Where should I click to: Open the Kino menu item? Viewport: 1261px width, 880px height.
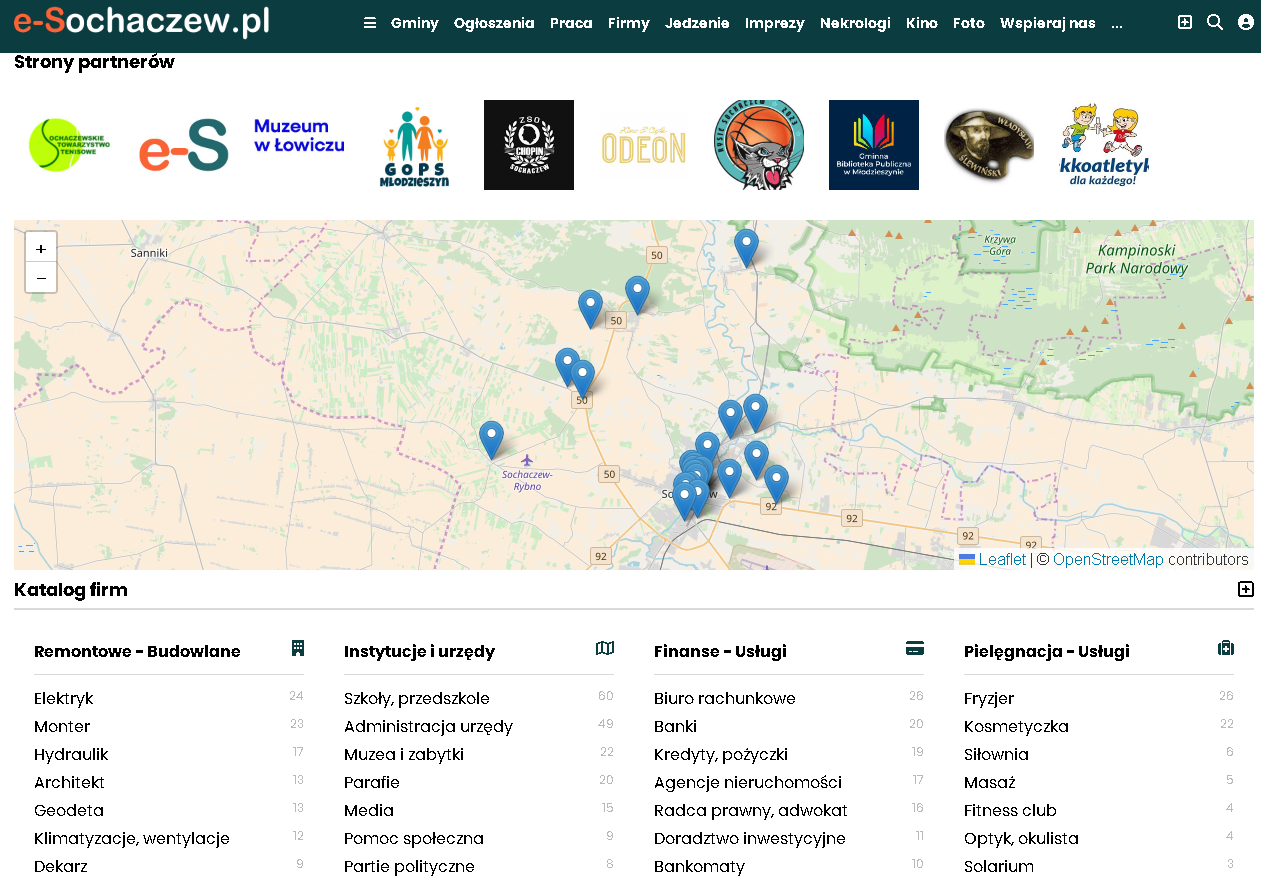(x=921, y=23)
